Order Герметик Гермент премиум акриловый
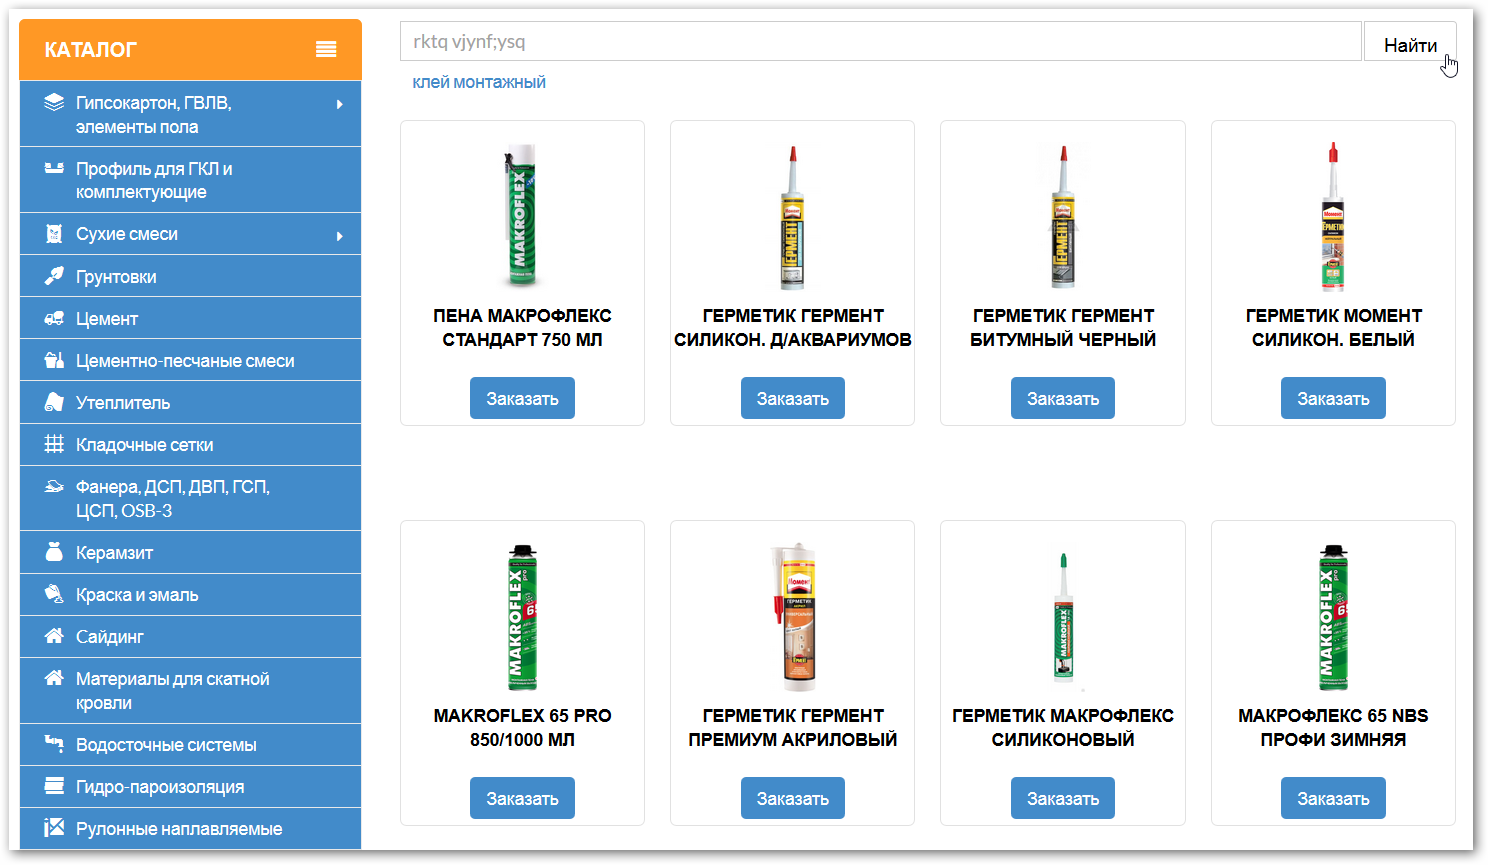Viewport: 1488px width, 865px height. [x=792, y=798]
